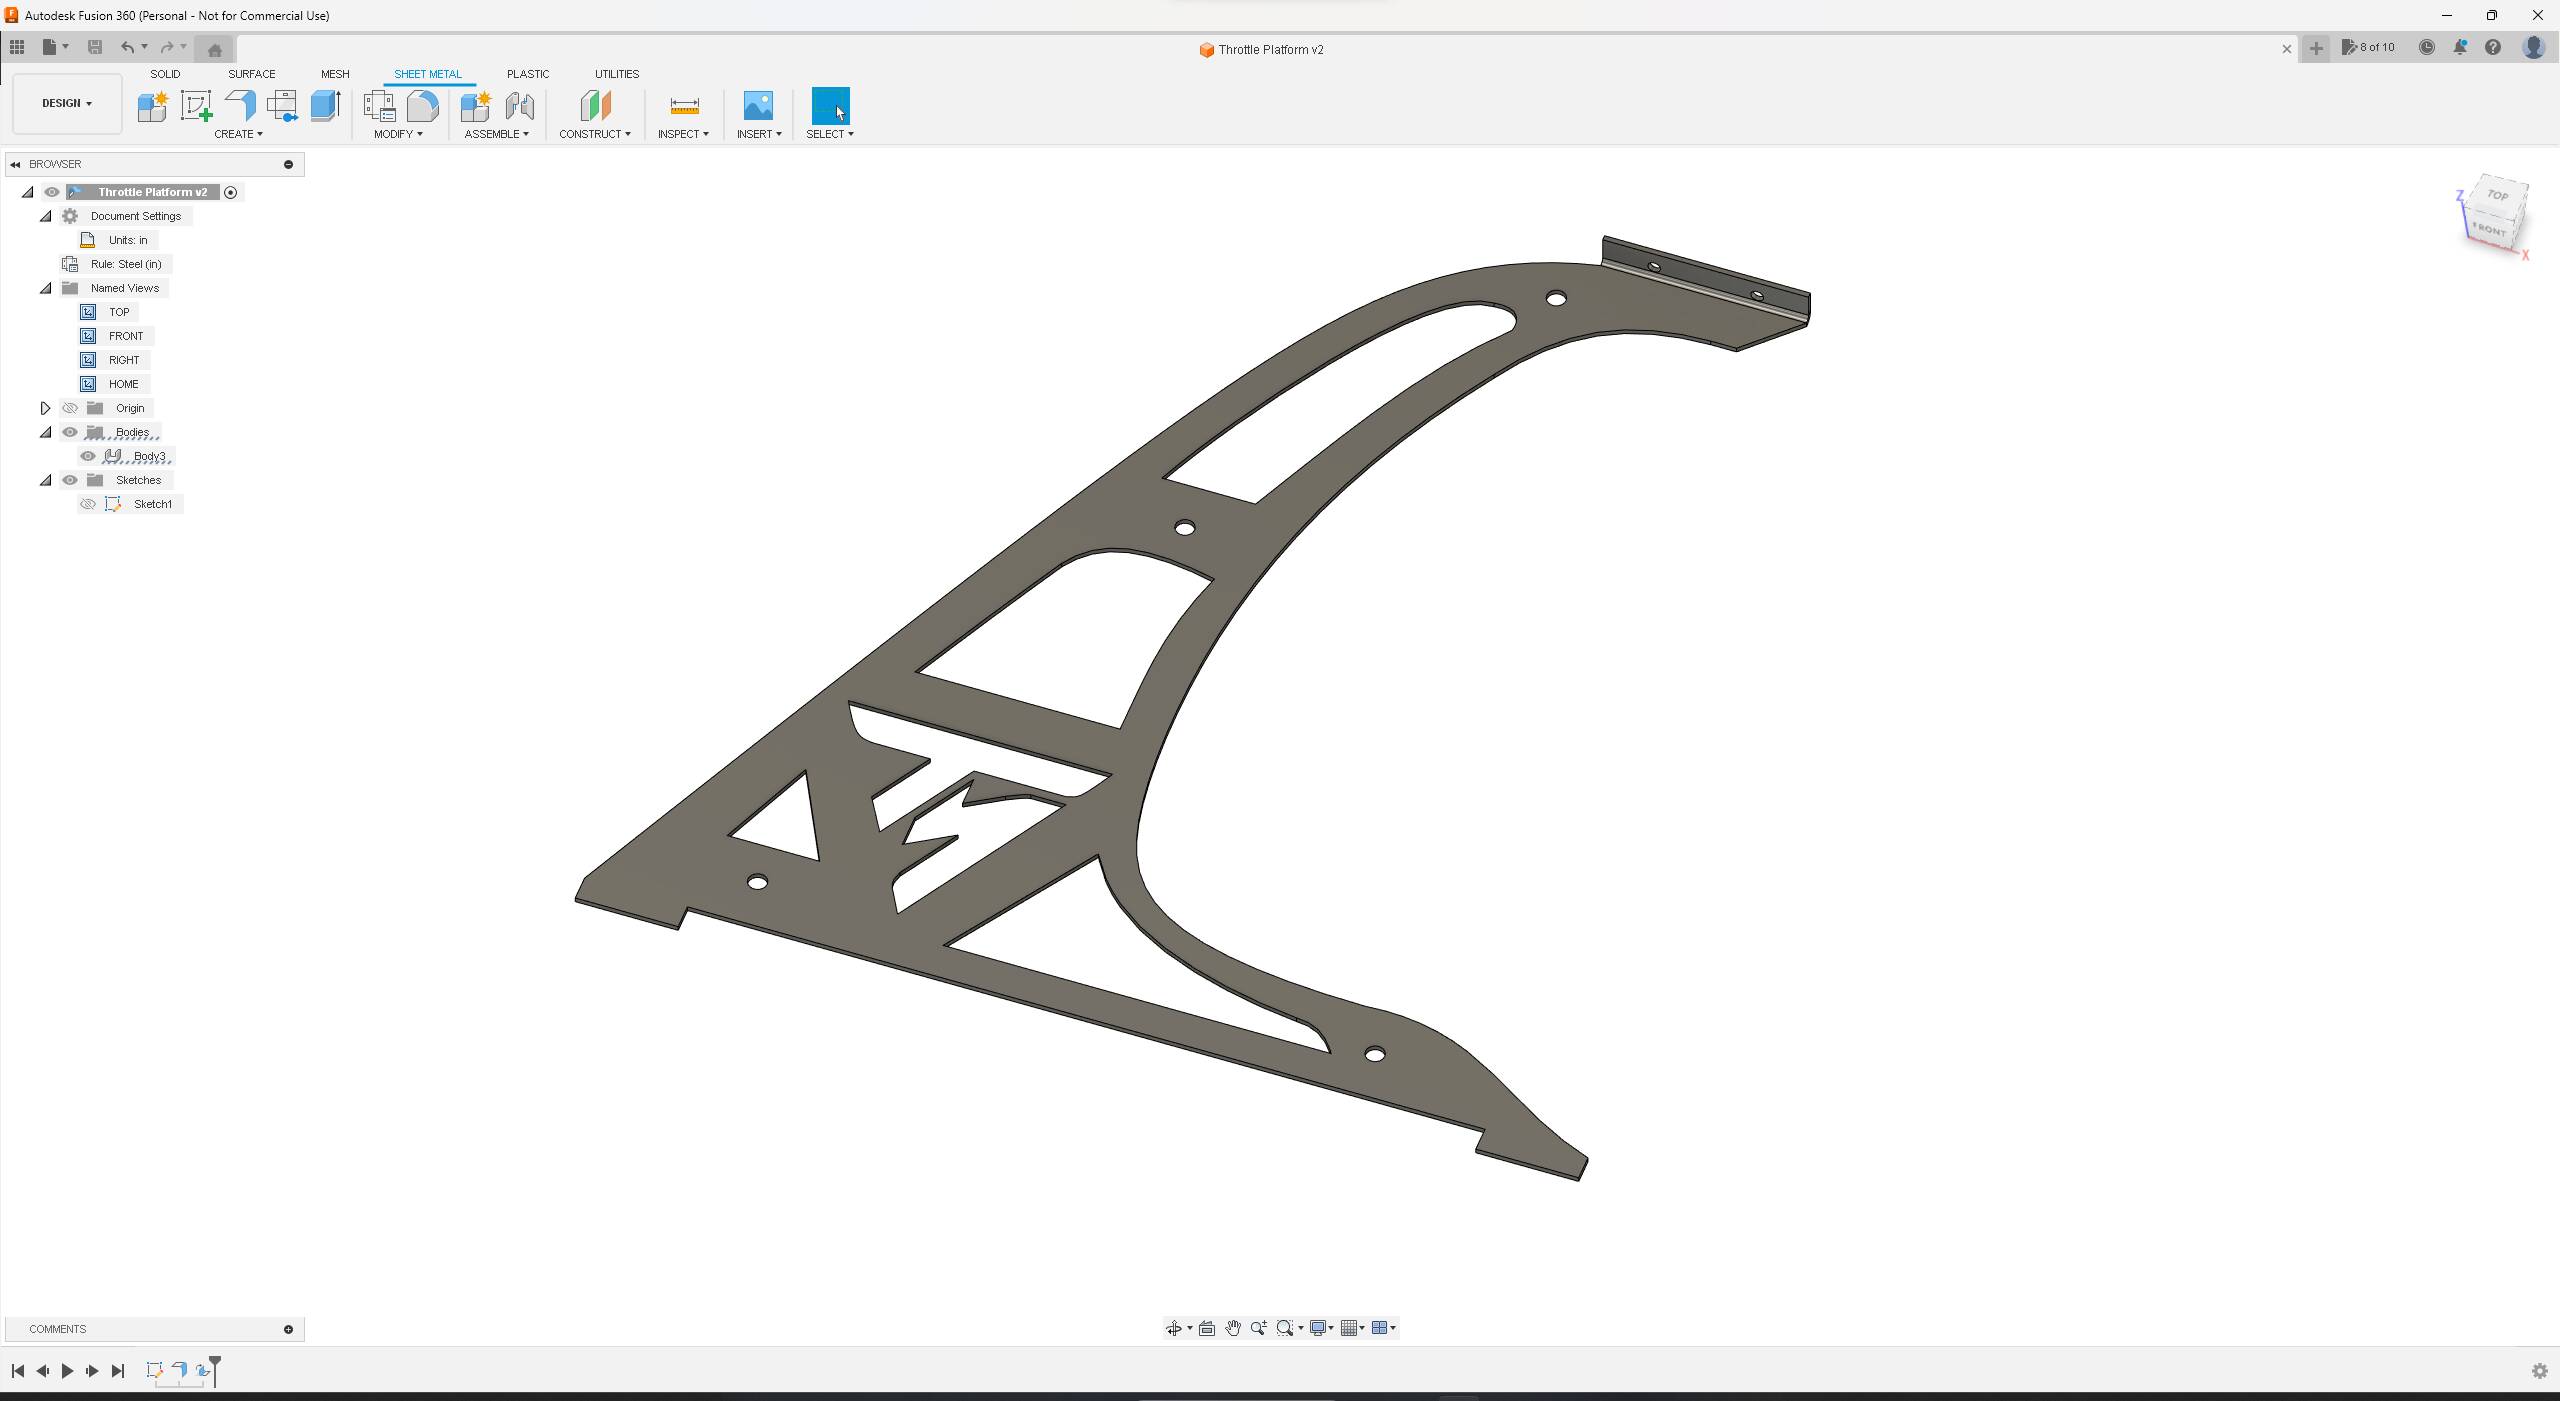Open the Sheet Metal Rules icon

379,106
